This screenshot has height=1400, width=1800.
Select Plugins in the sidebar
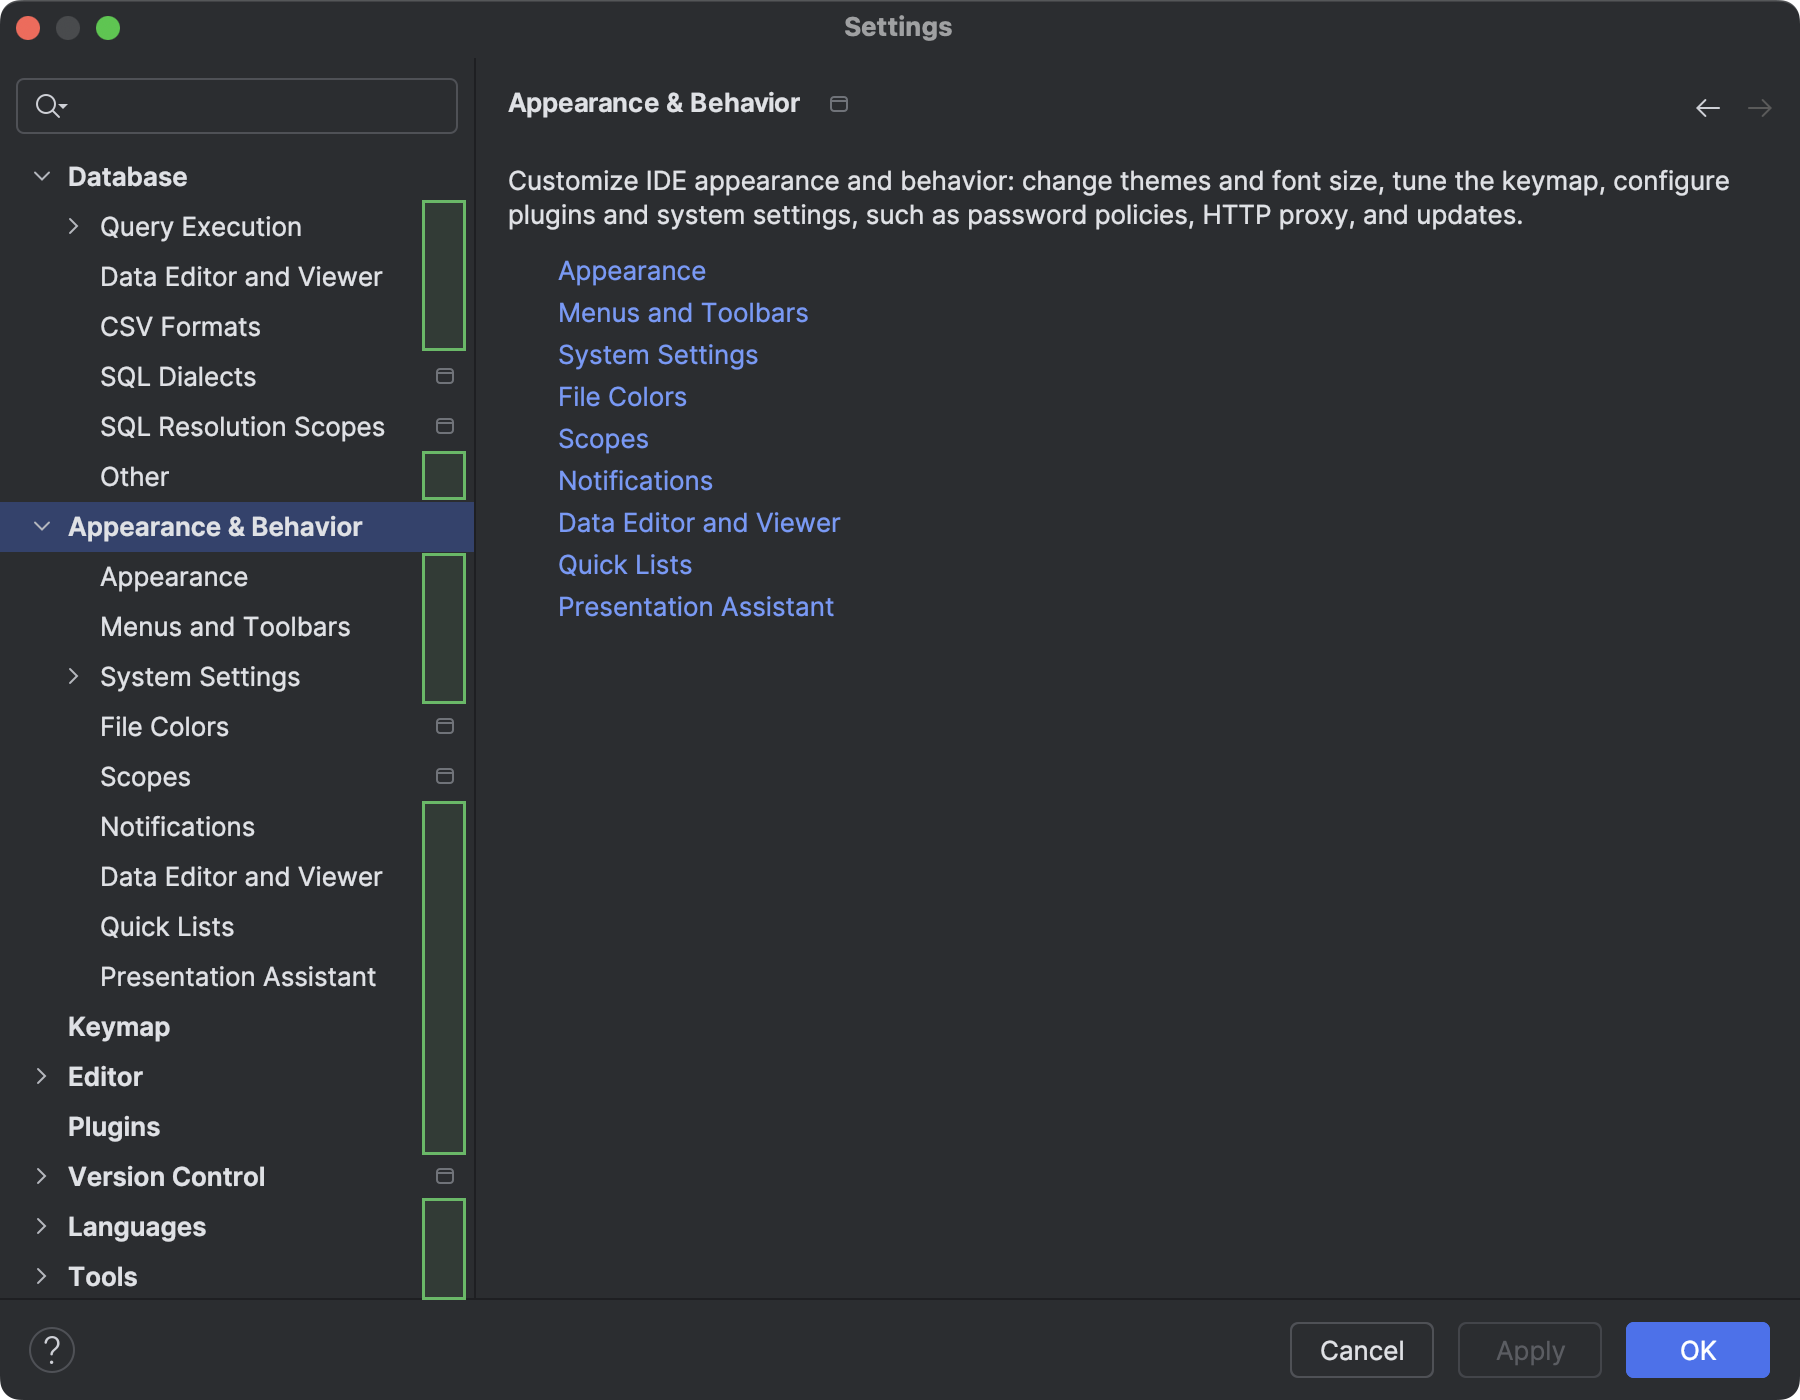point(114,1126)
